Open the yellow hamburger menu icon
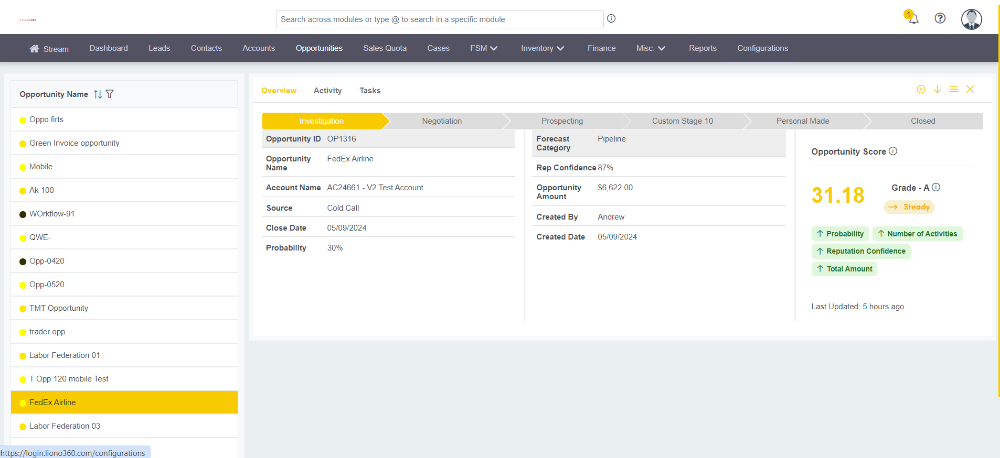This screenshot has width=1000, height=458. click(953, 90)
